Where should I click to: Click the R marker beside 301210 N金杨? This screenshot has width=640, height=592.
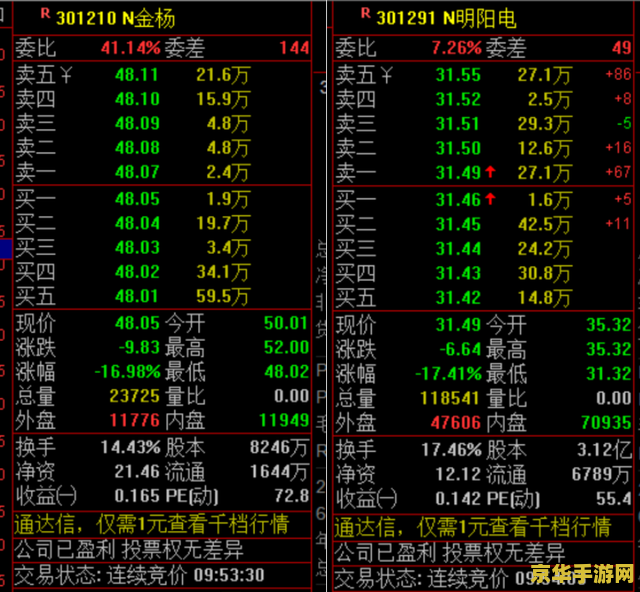[x=45, y=13]
